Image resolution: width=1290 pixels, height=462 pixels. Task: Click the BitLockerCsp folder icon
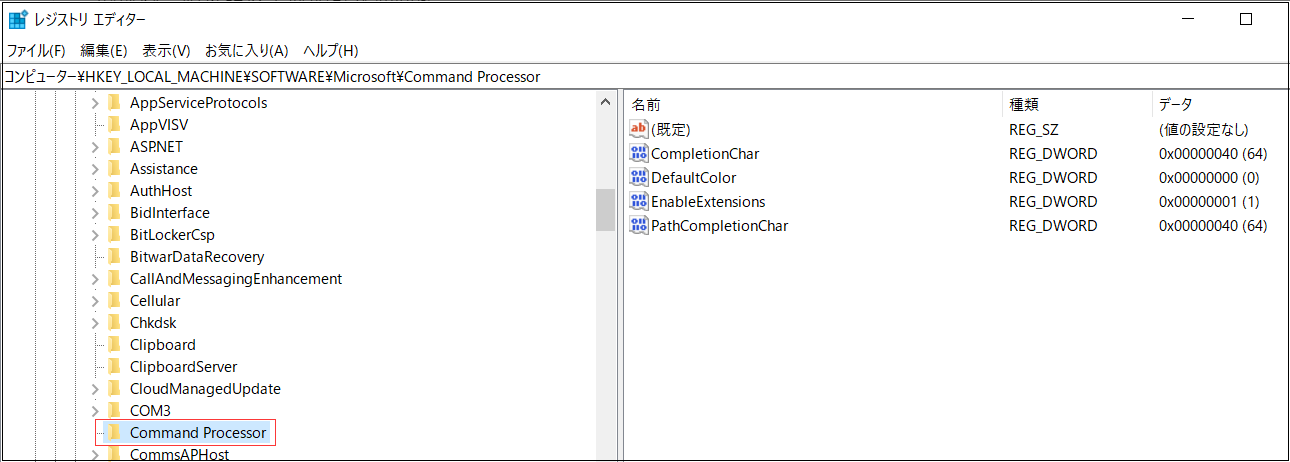[x=114, y=235]
